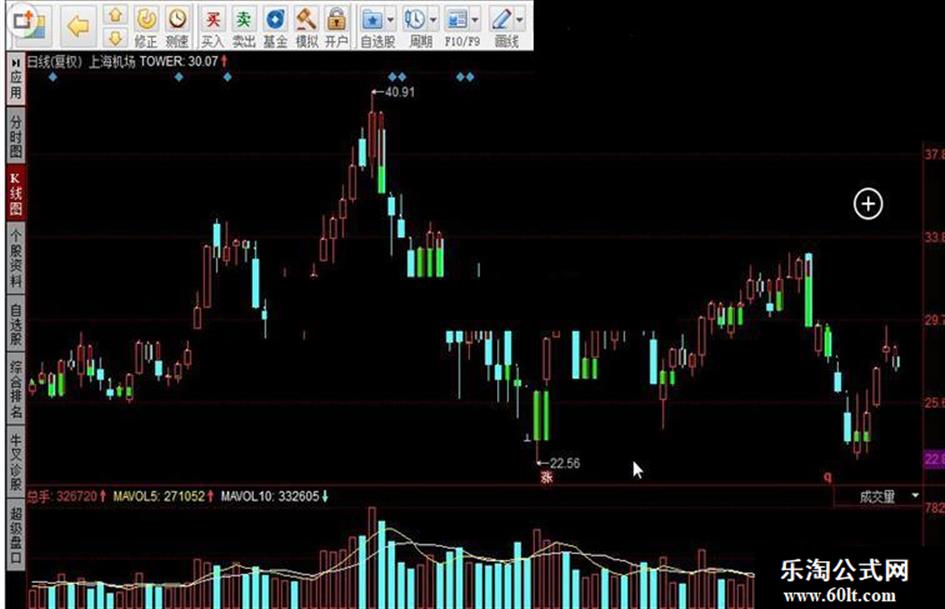Click the circled plus zoom icon

coord(868,204)
